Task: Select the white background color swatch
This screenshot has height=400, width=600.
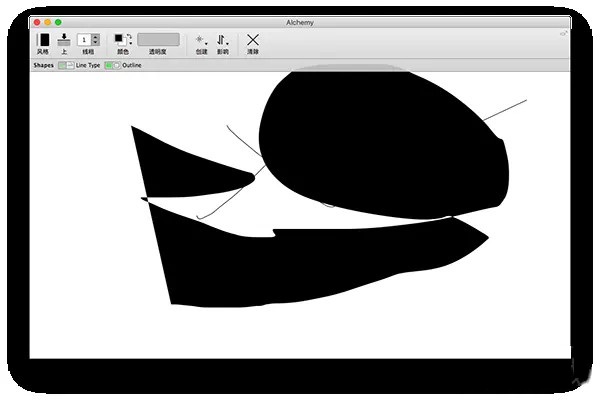Action: pyautogui.click(x=124, y=43)
